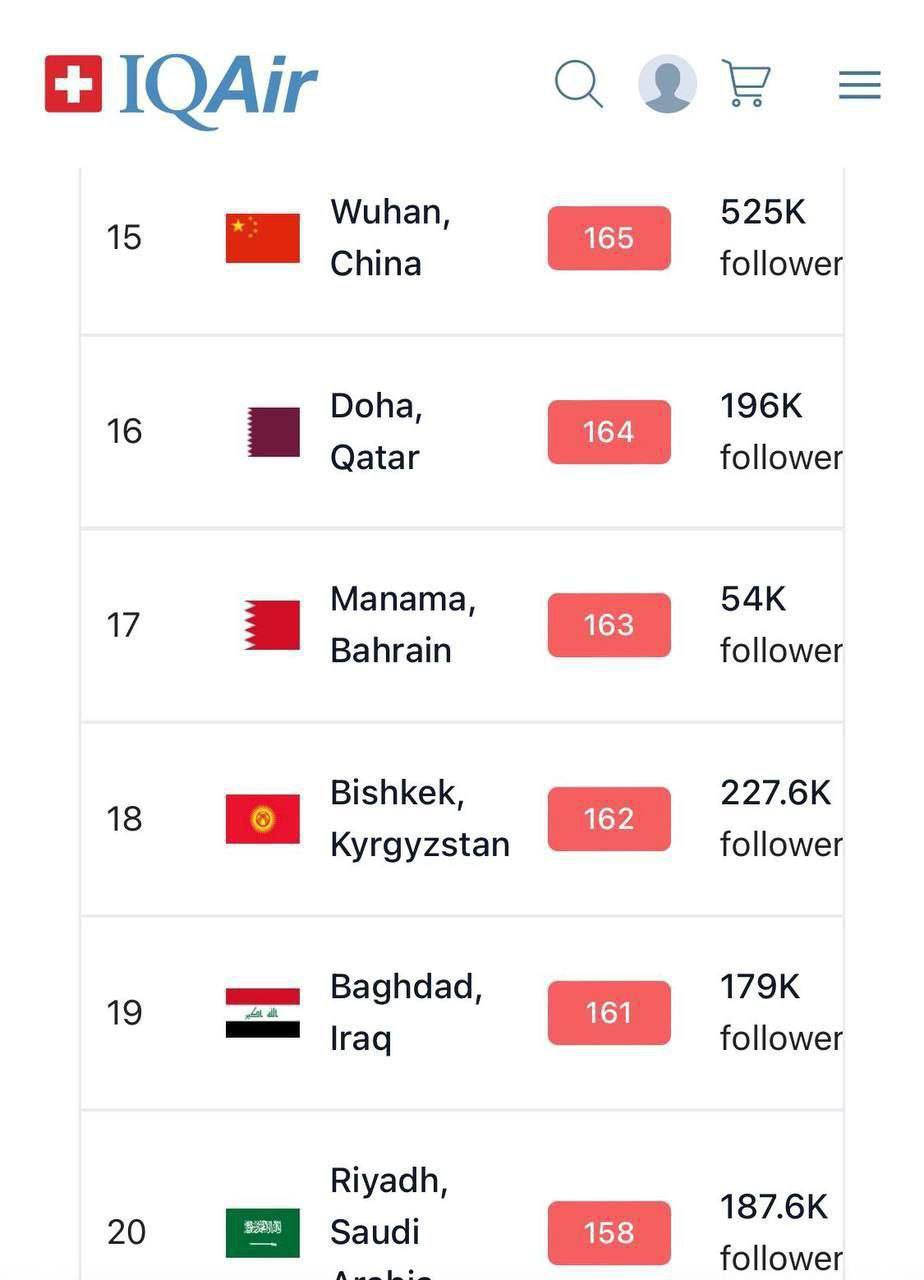The width and height of the screenshot is (924, 1280).
Task: Open the hamburger navigation menu
Action: point(858,84)
